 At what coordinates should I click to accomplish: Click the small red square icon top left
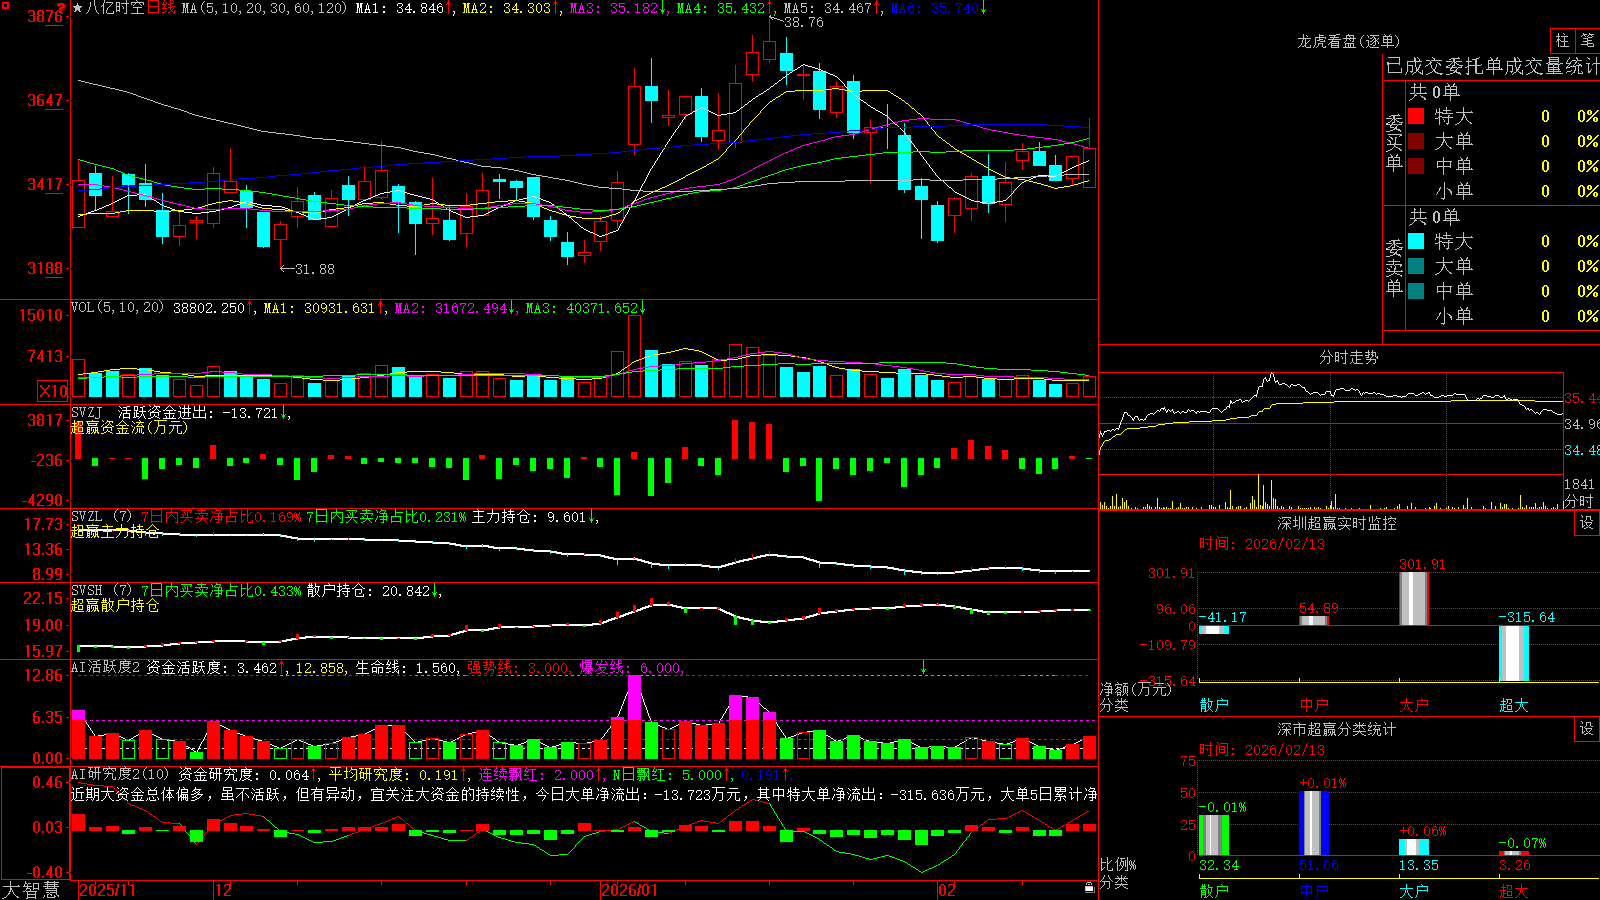coord(4,4)
